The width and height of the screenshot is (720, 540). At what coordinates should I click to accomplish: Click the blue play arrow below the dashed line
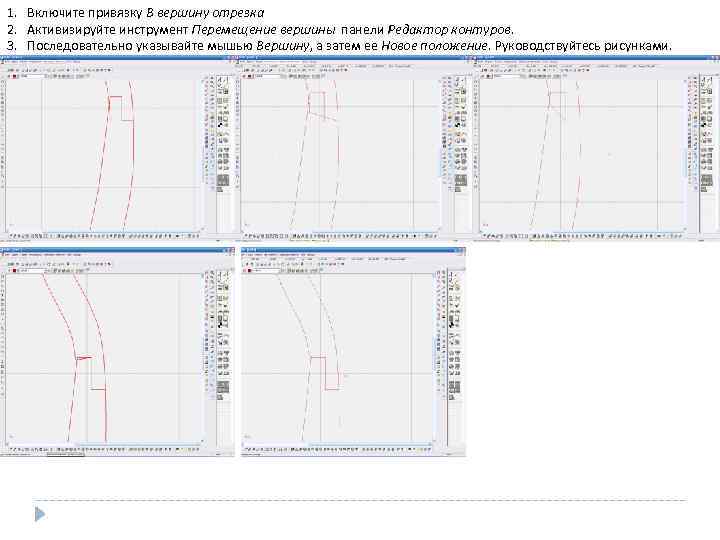[40, 514]
